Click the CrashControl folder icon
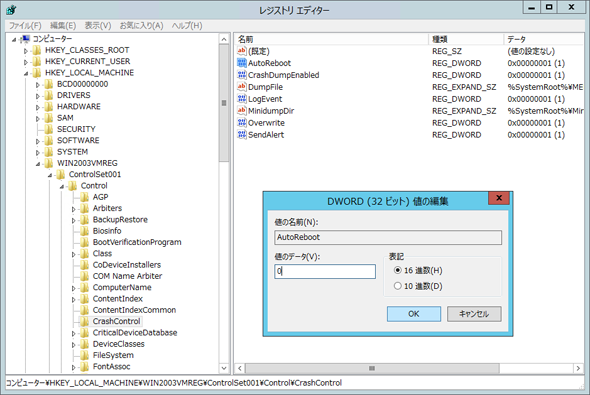The height and width of the screenshot is (395, 590). (x=85, y=321)
